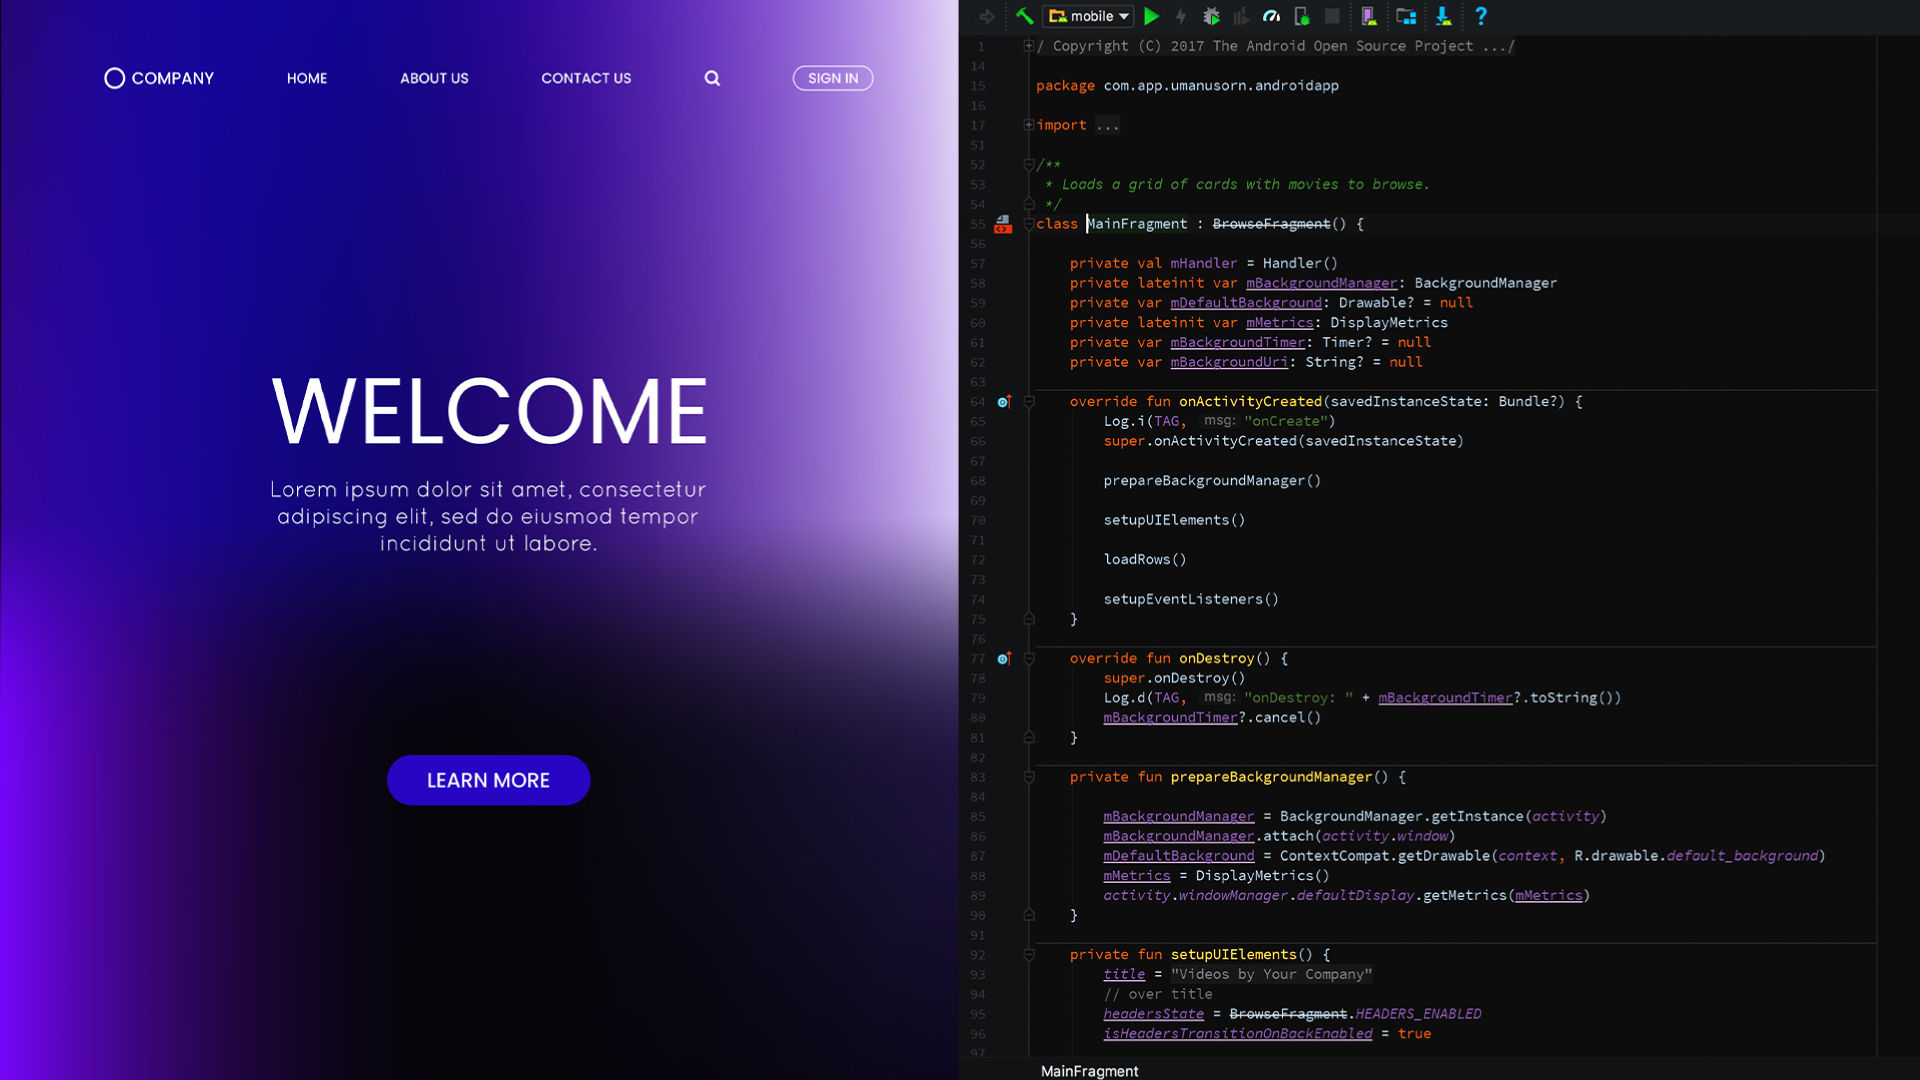Open the Profiler gauge icon
The image size is (1920, 1080).
(1271, 16)
